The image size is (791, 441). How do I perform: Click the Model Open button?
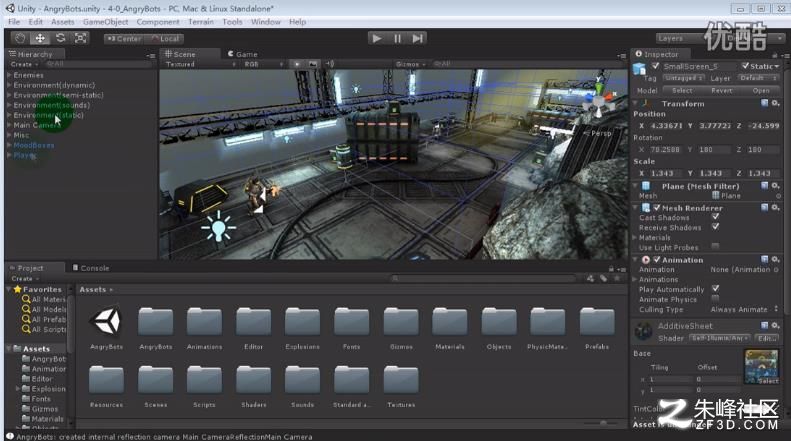tap(761, 90)
